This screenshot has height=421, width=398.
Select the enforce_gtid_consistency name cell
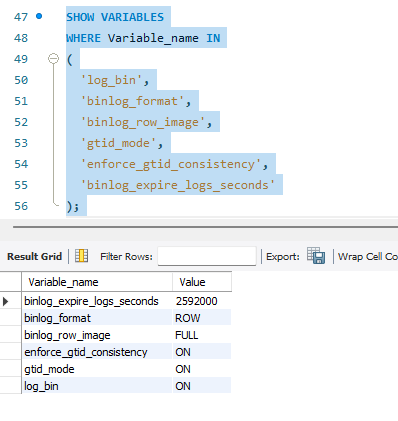pos(97,352)
